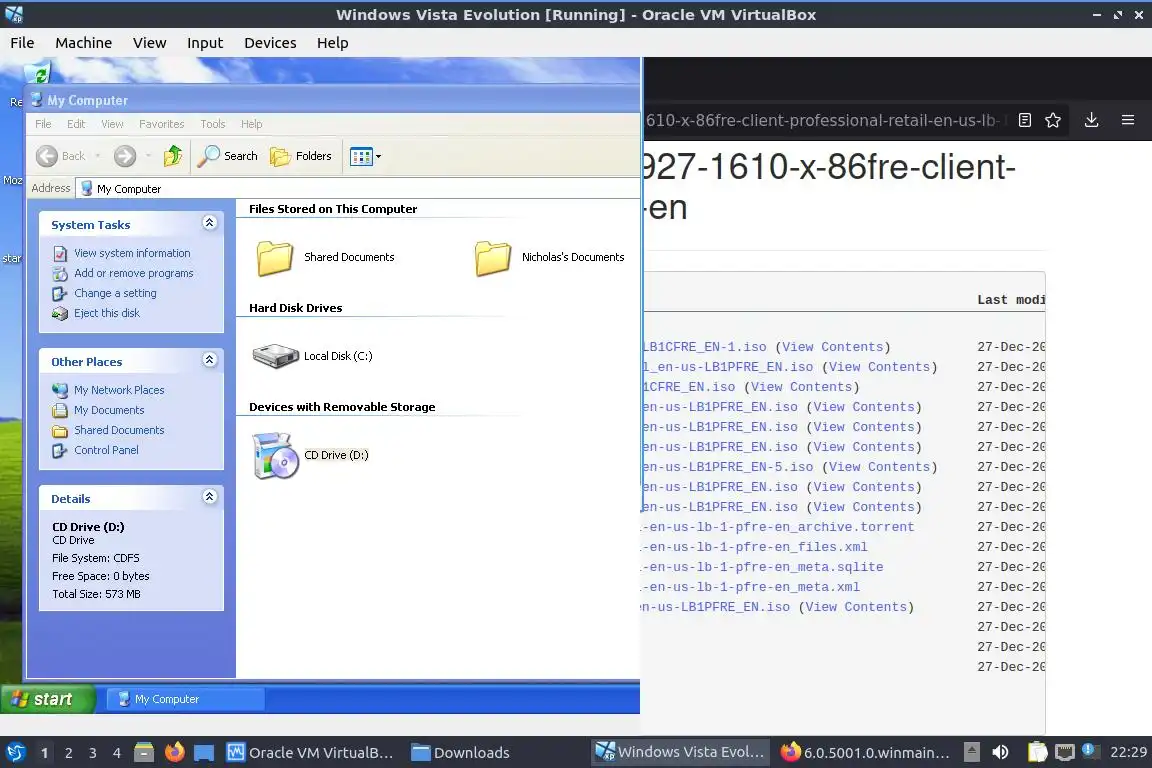Open My Network Places in Other Places
1152x768 pixels.
pos(119,390)
